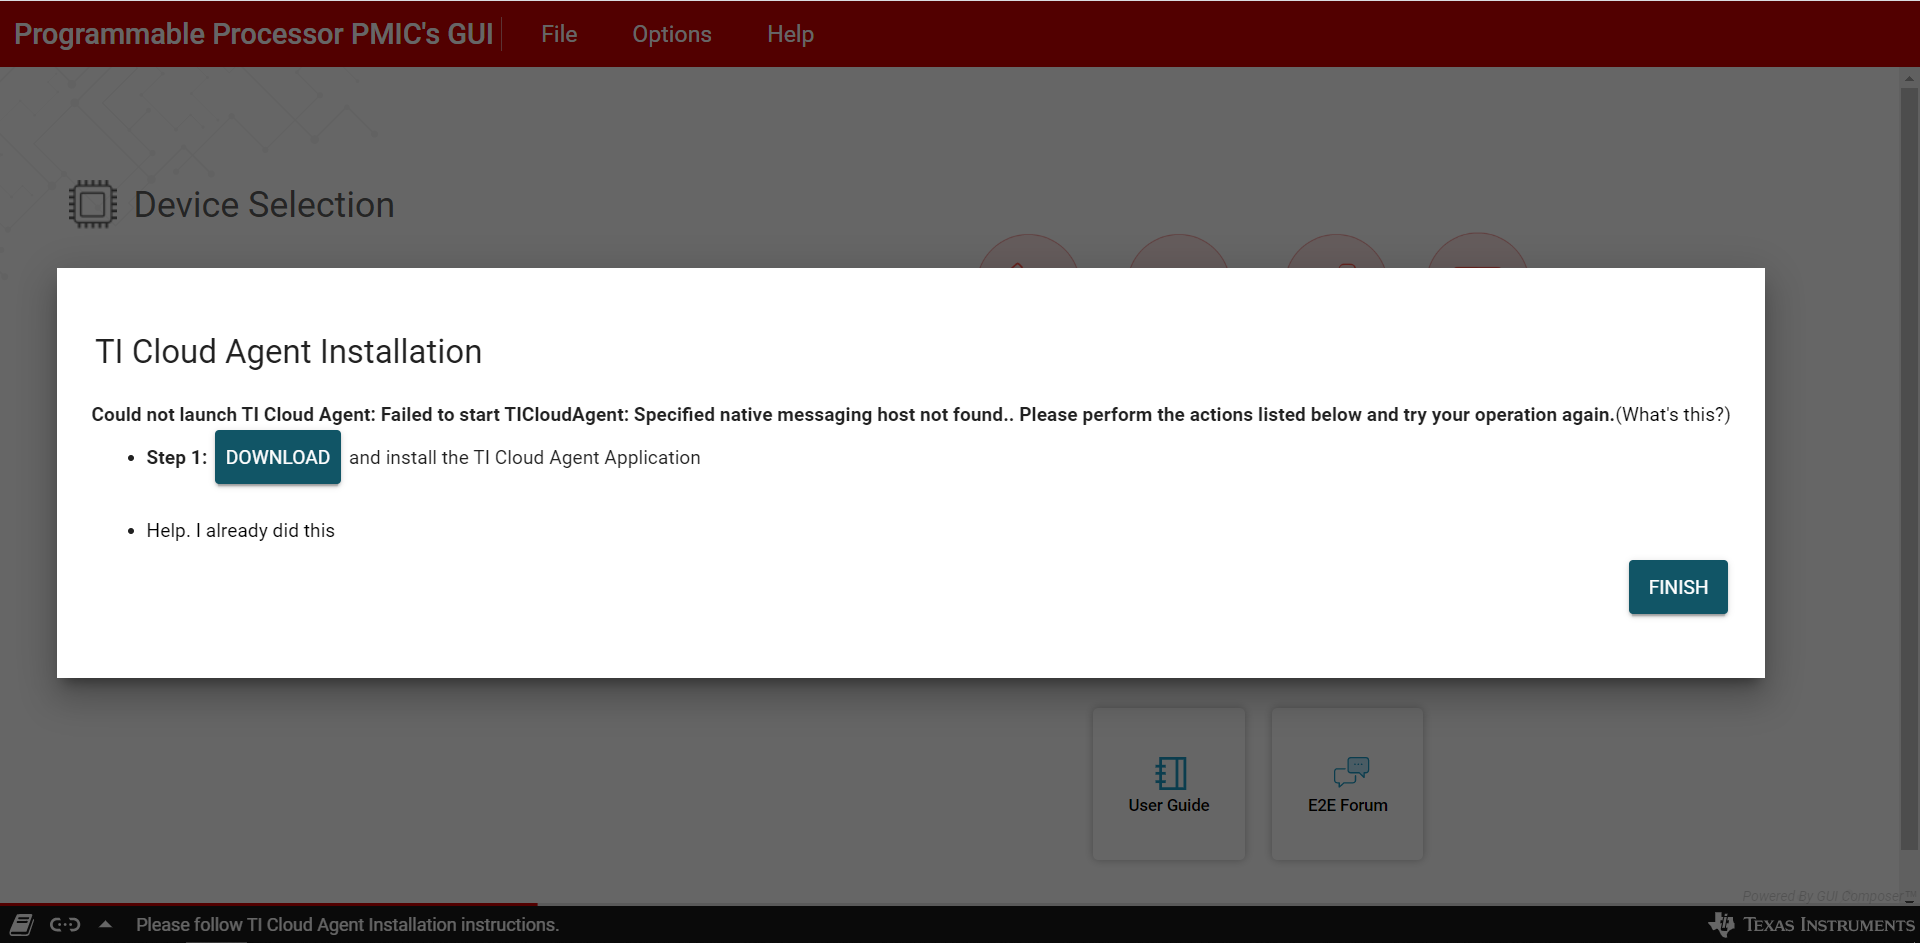Click the scrollbar up arrow at top right
1920x943 pixels.
(1909, 77)
